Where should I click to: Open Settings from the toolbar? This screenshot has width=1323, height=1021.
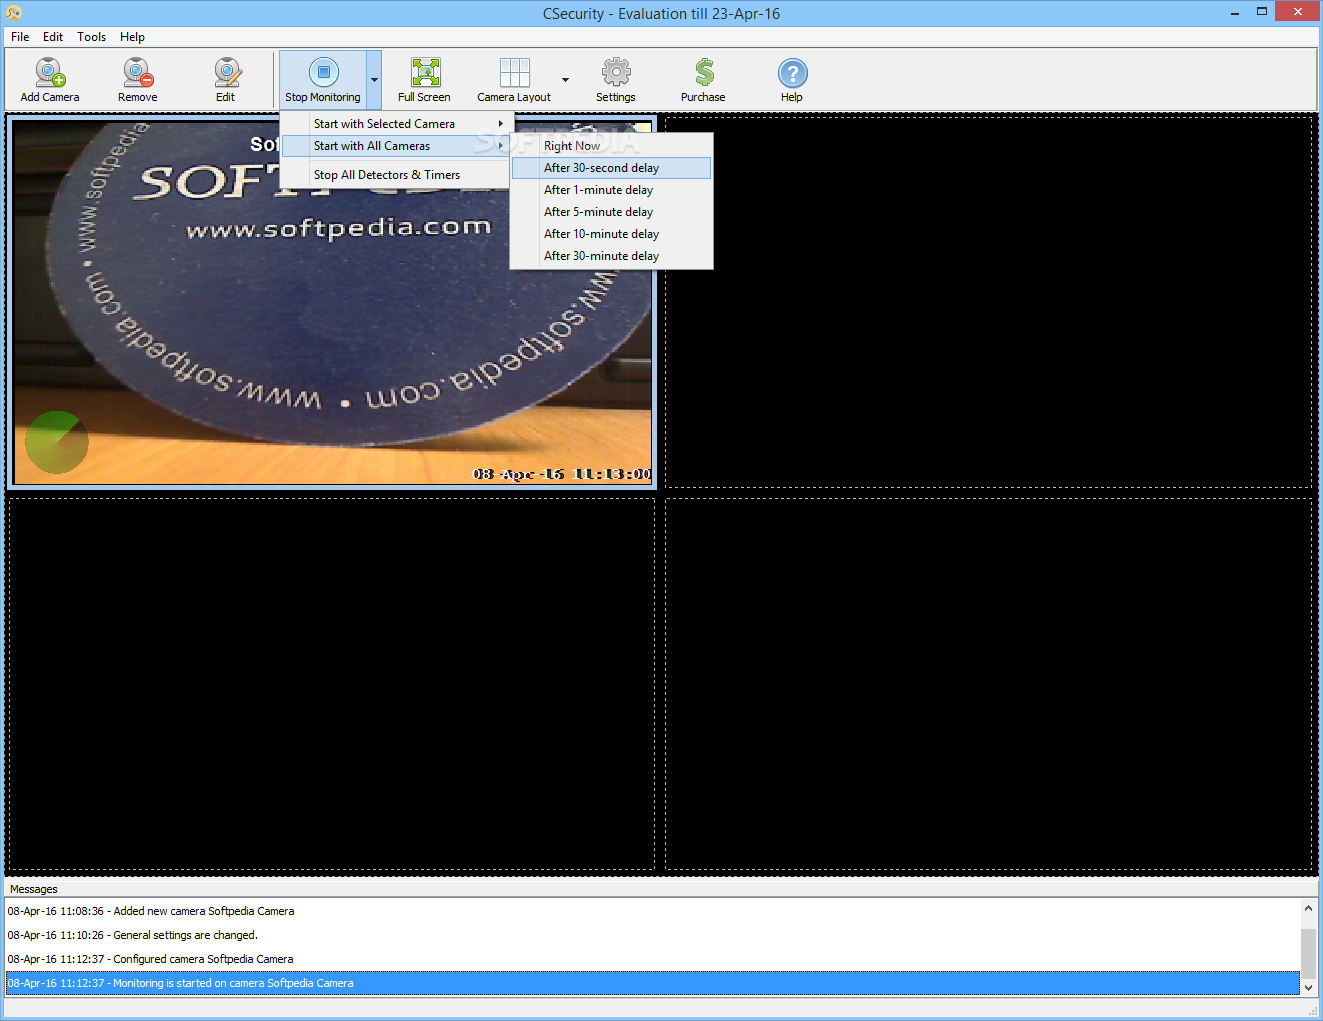point(616,80)
